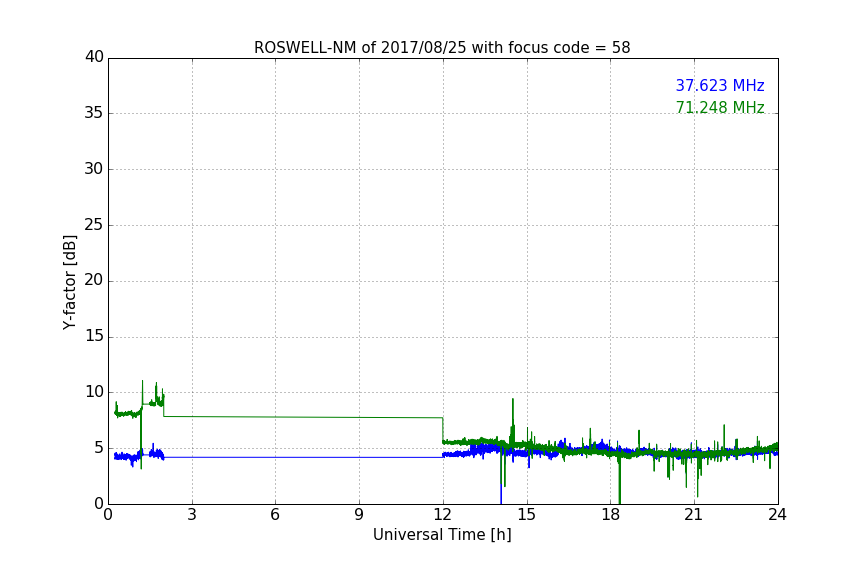This screenshot has height=576, width=864.
Task: Click the y-axis tick label 10
Action: click(94, 392)
